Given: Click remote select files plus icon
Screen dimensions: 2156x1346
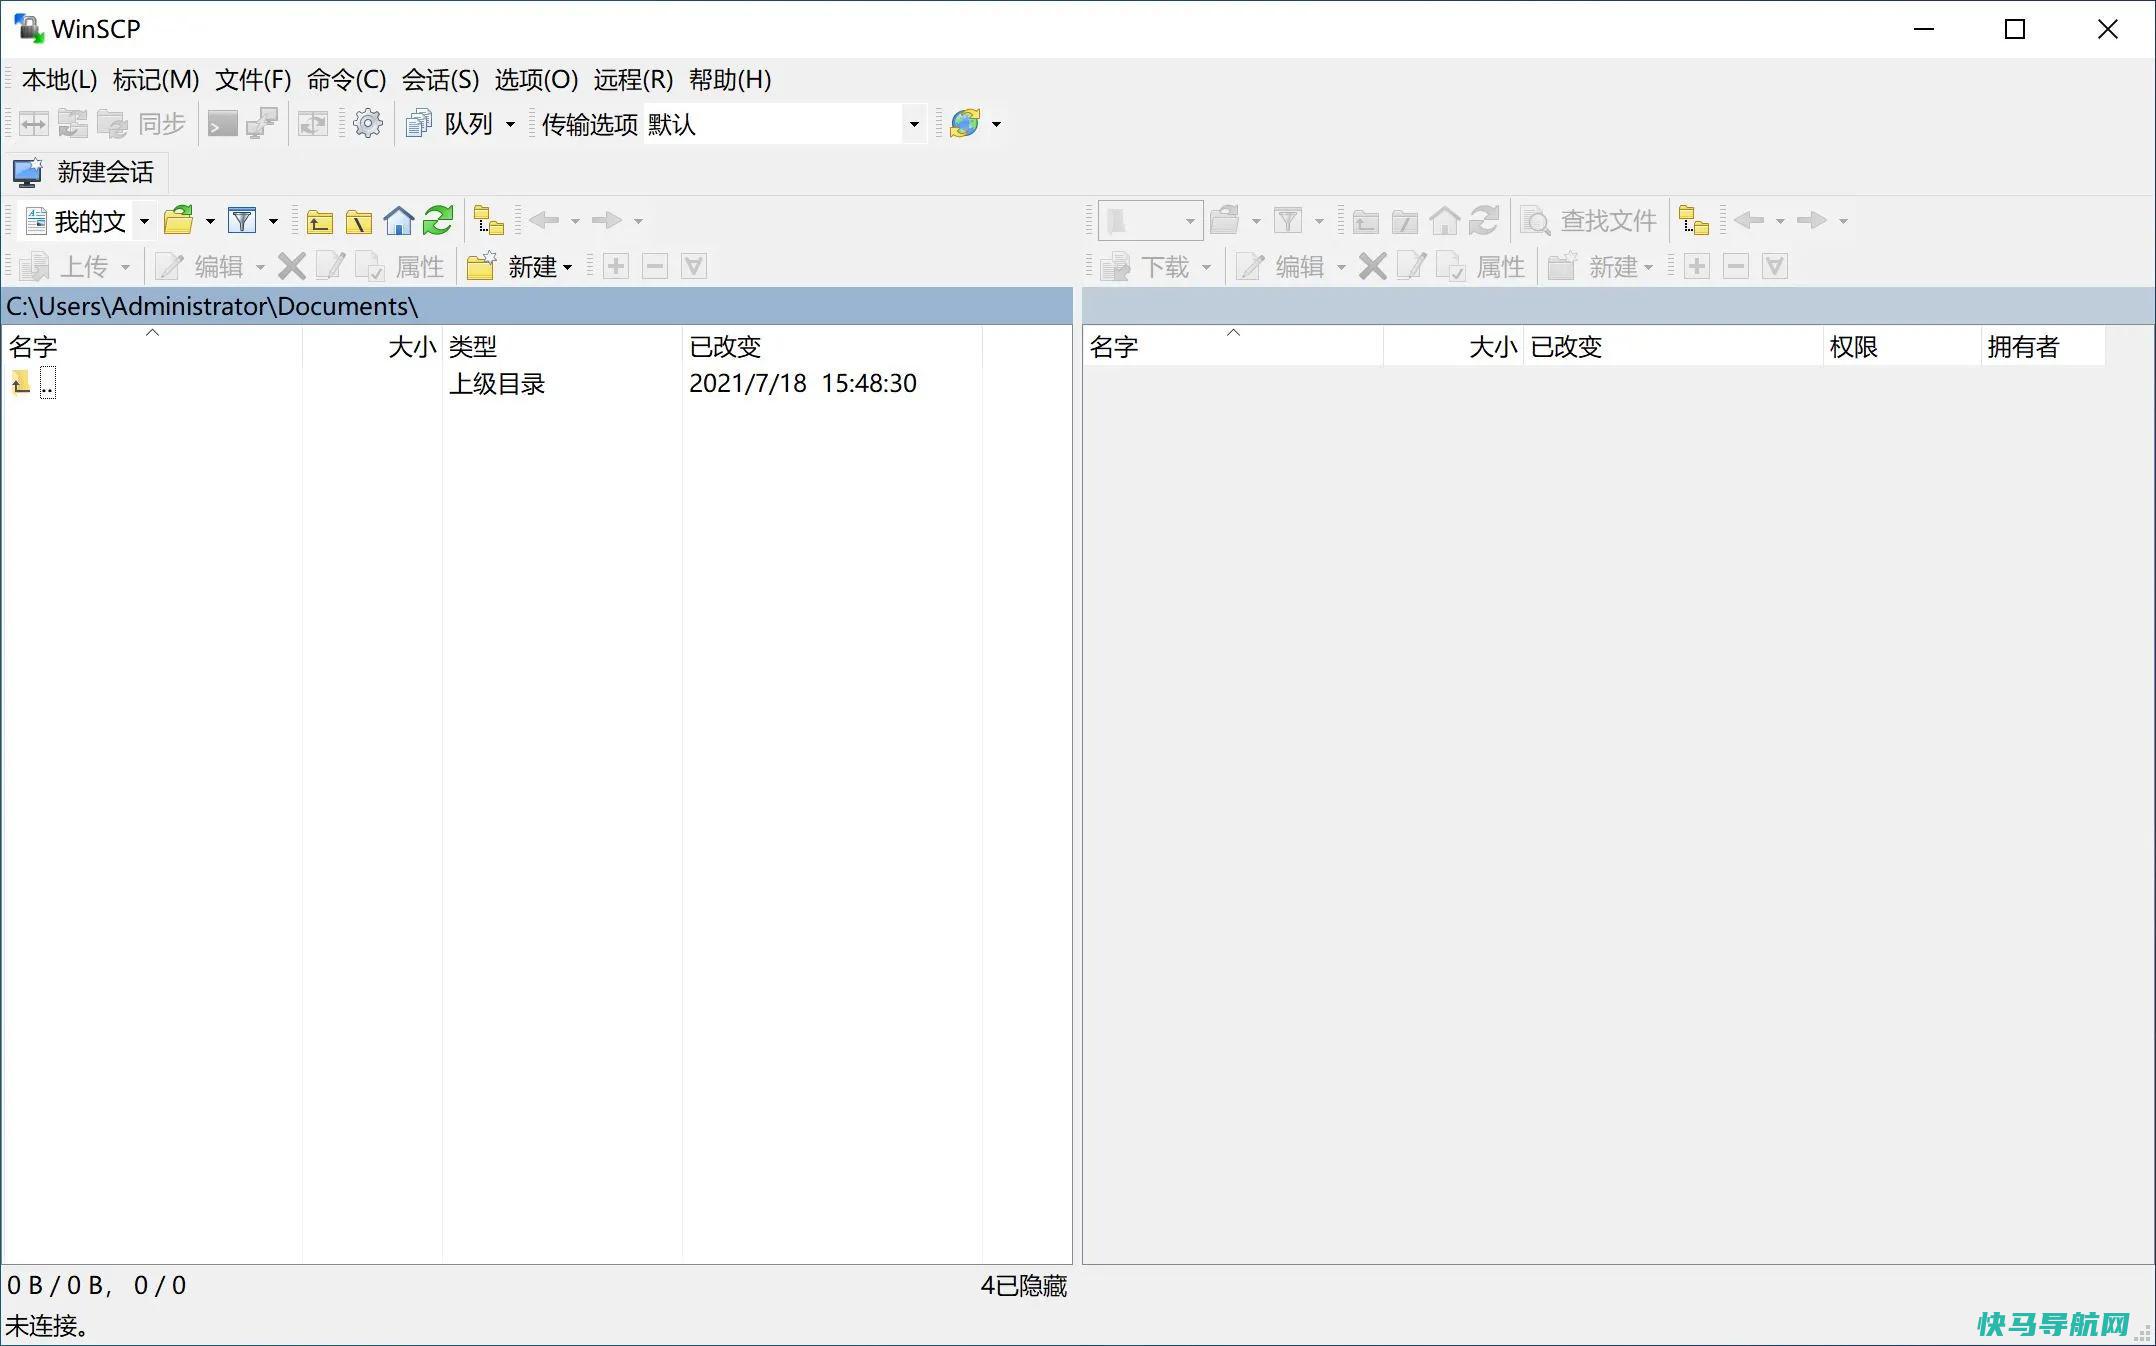Looking at the screenshot, I should tap(1697, 266).
